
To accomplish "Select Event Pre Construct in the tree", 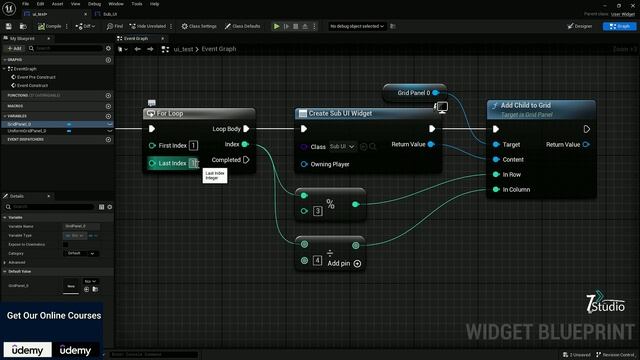I will click(x=33, y=77).
